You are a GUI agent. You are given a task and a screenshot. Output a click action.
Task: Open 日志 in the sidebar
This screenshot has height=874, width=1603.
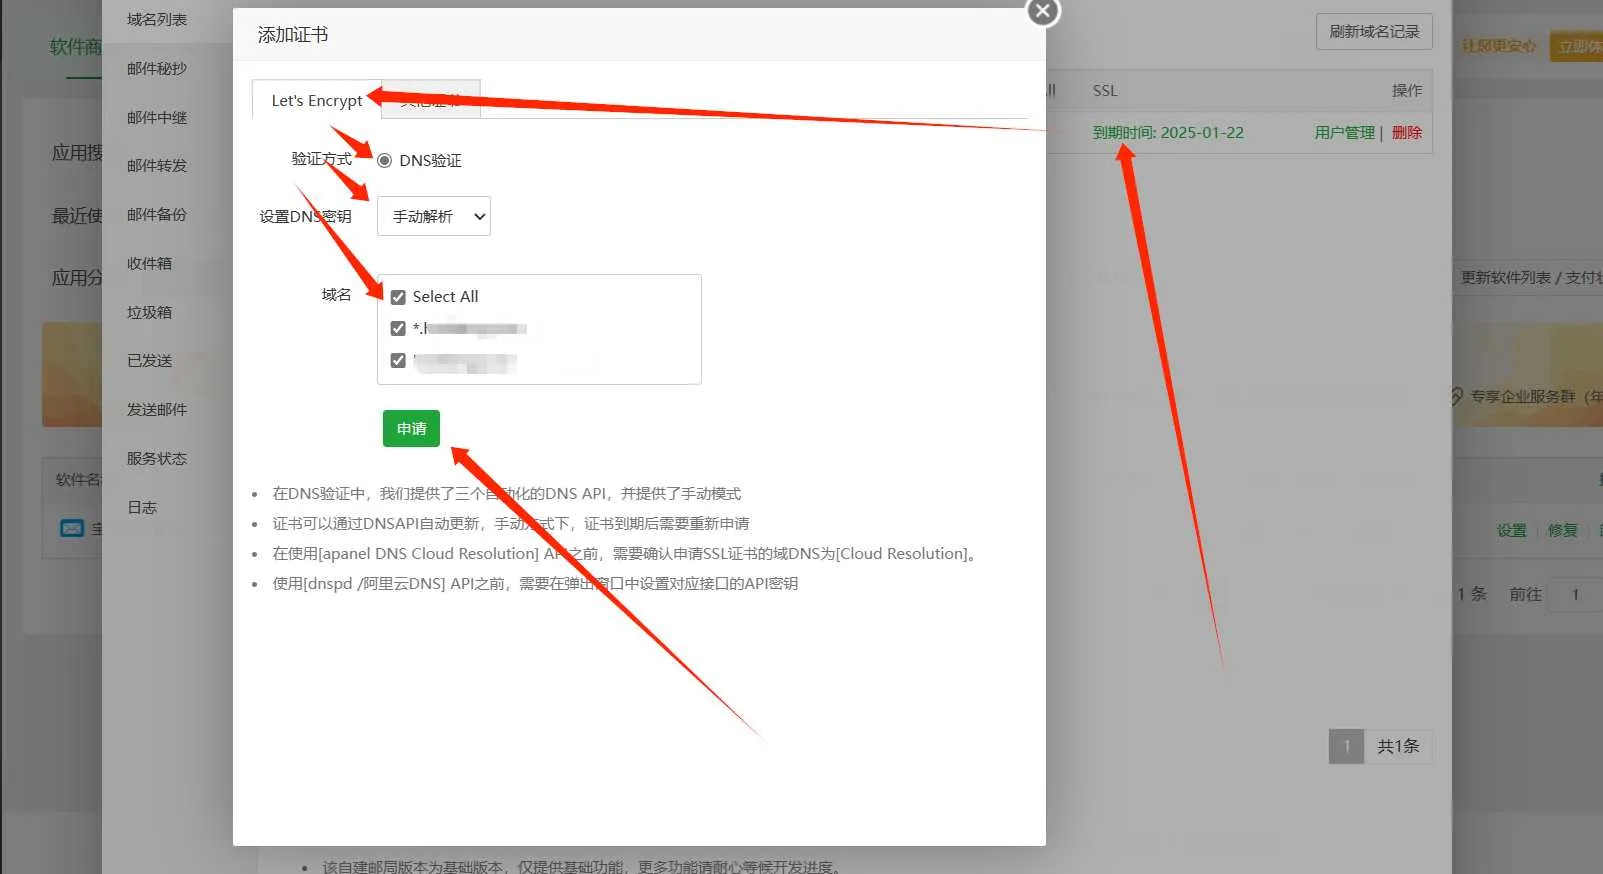(142, 507)
